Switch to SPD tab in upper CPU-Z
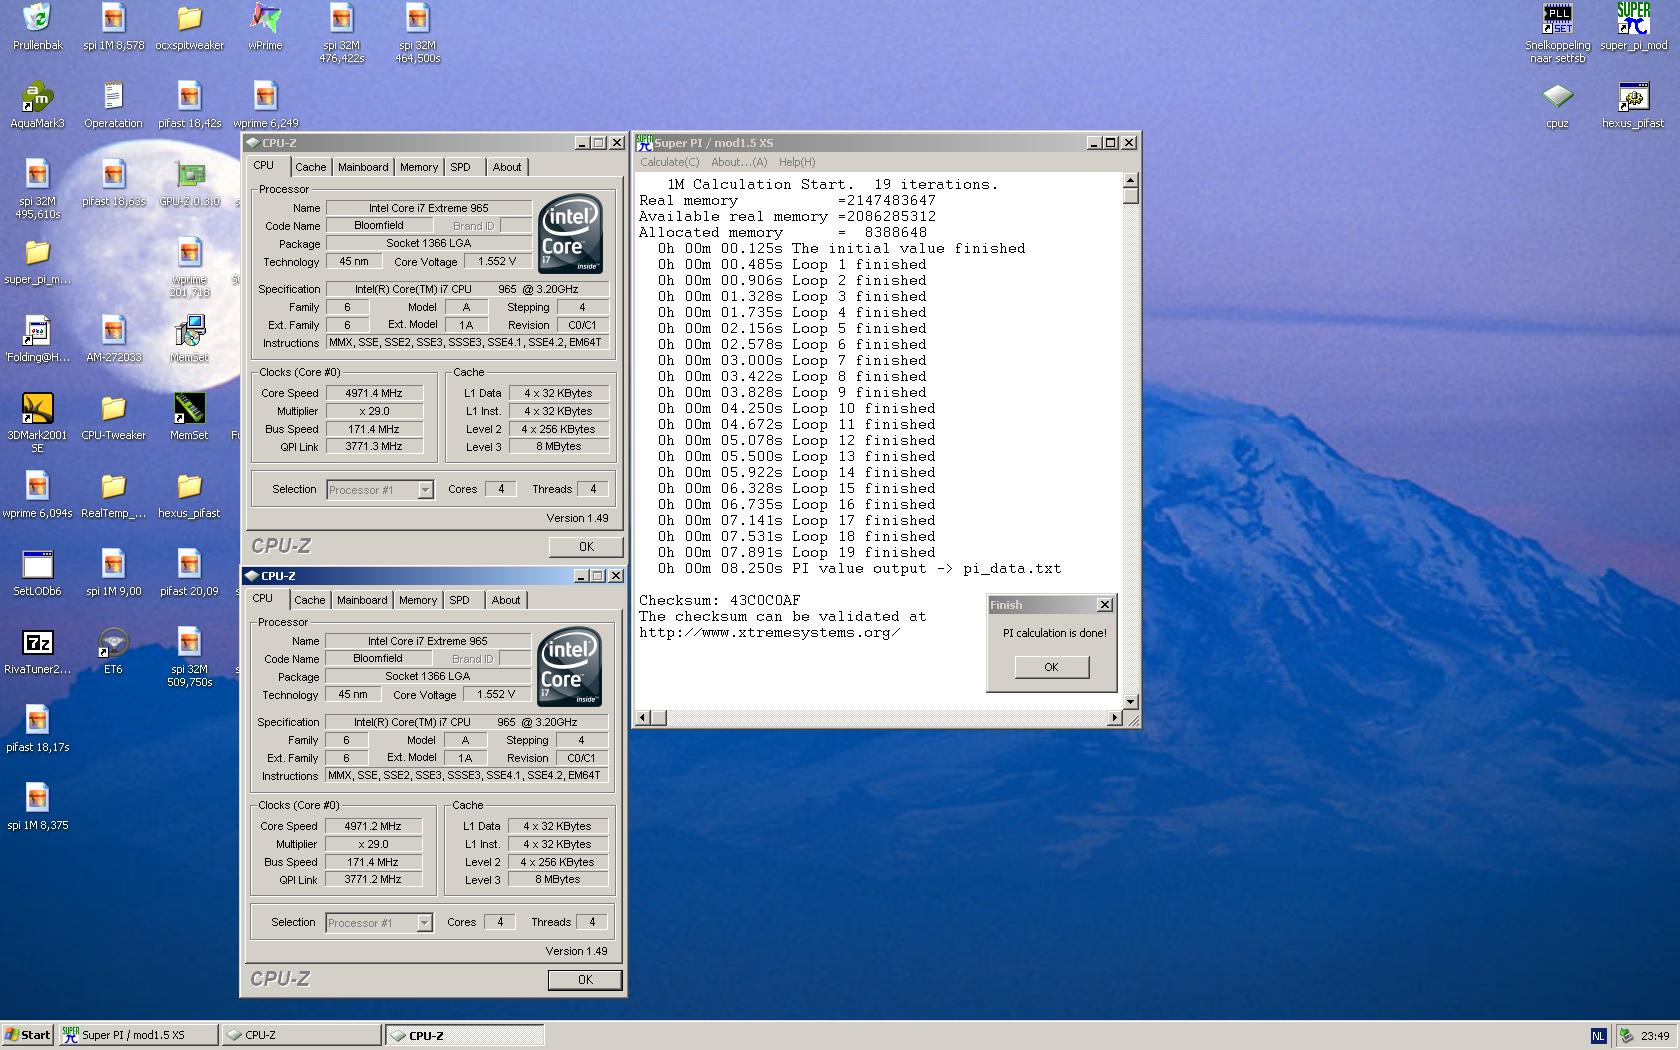This screenshot has width=1680, height=1050. 460,167
